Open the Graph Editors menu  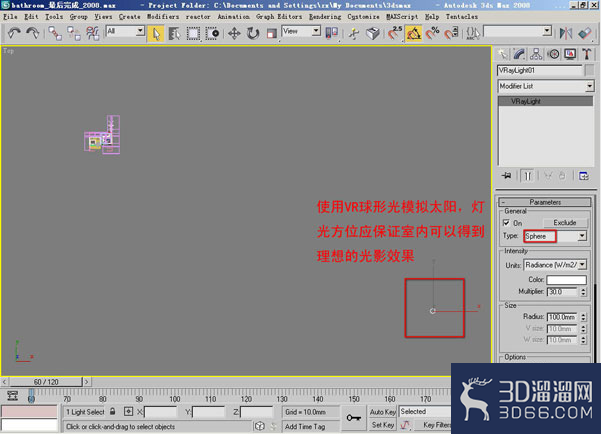[x=279, y=17]
